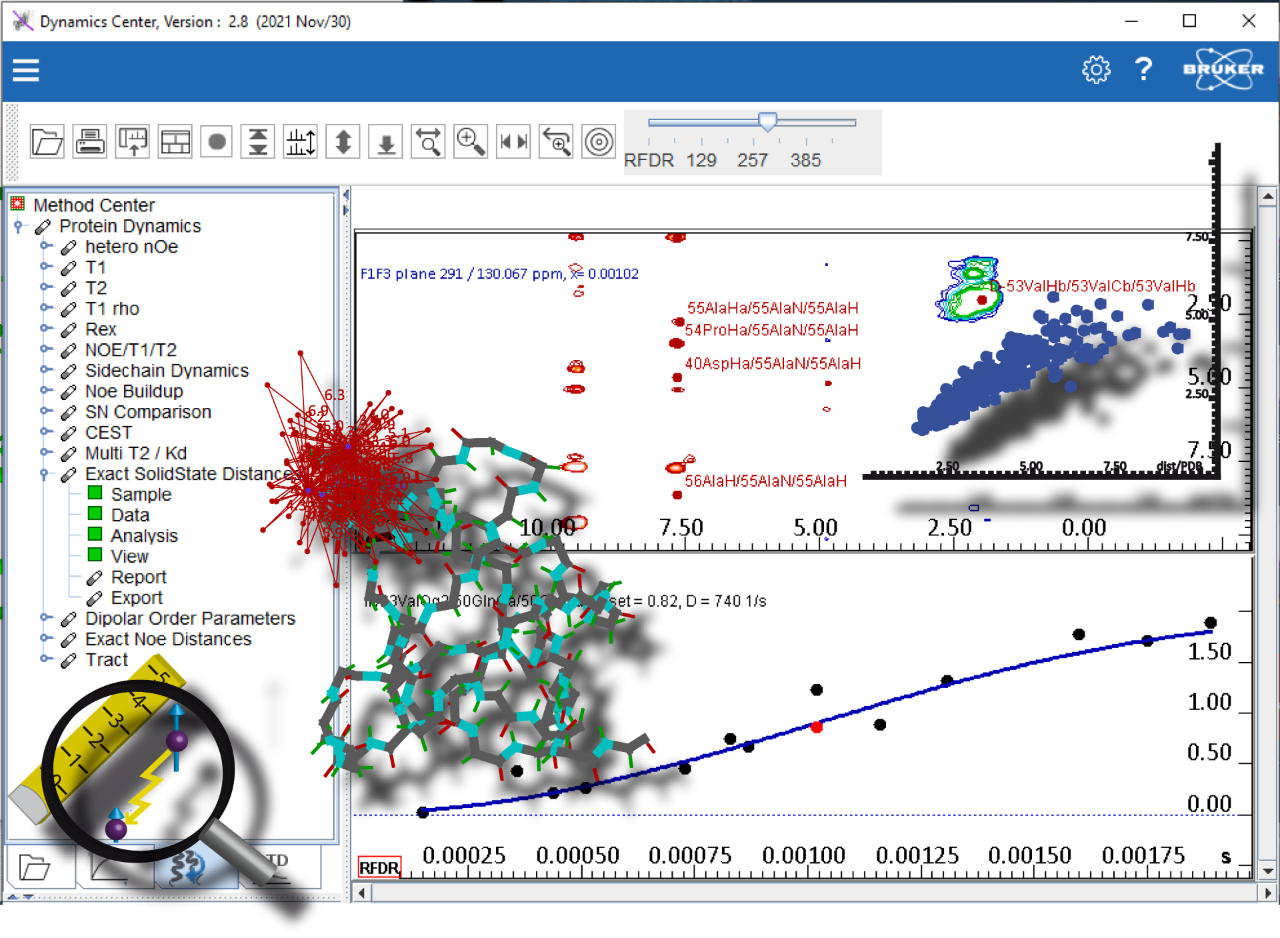Click the zoom-in magnifier toolbar icon

click(470, 142)
